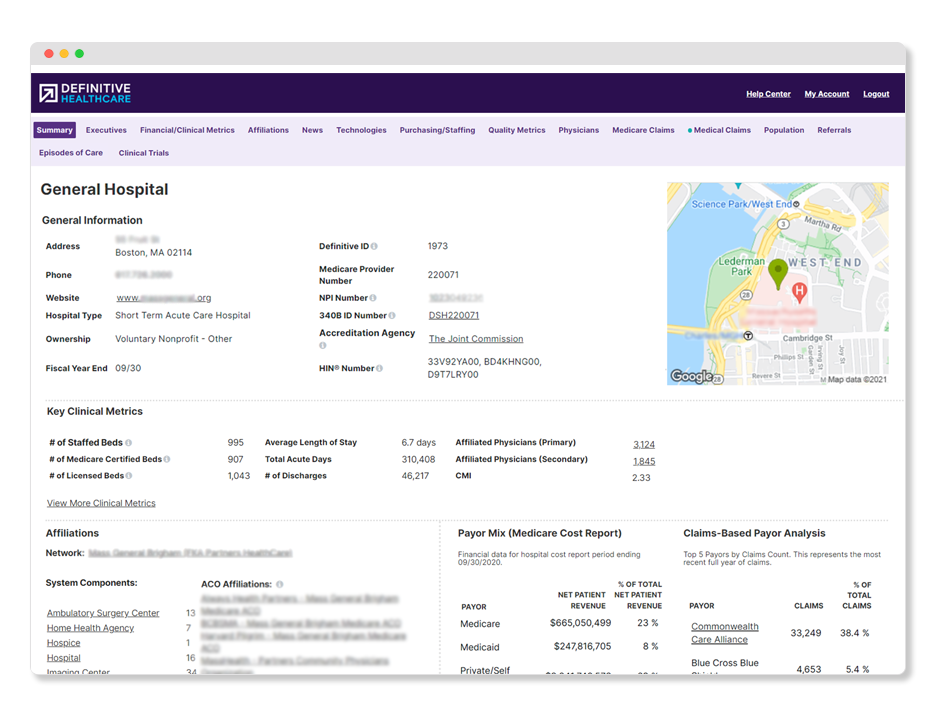
Task: Click info icon beside HIN Number
Action: [x=379, y=369]
